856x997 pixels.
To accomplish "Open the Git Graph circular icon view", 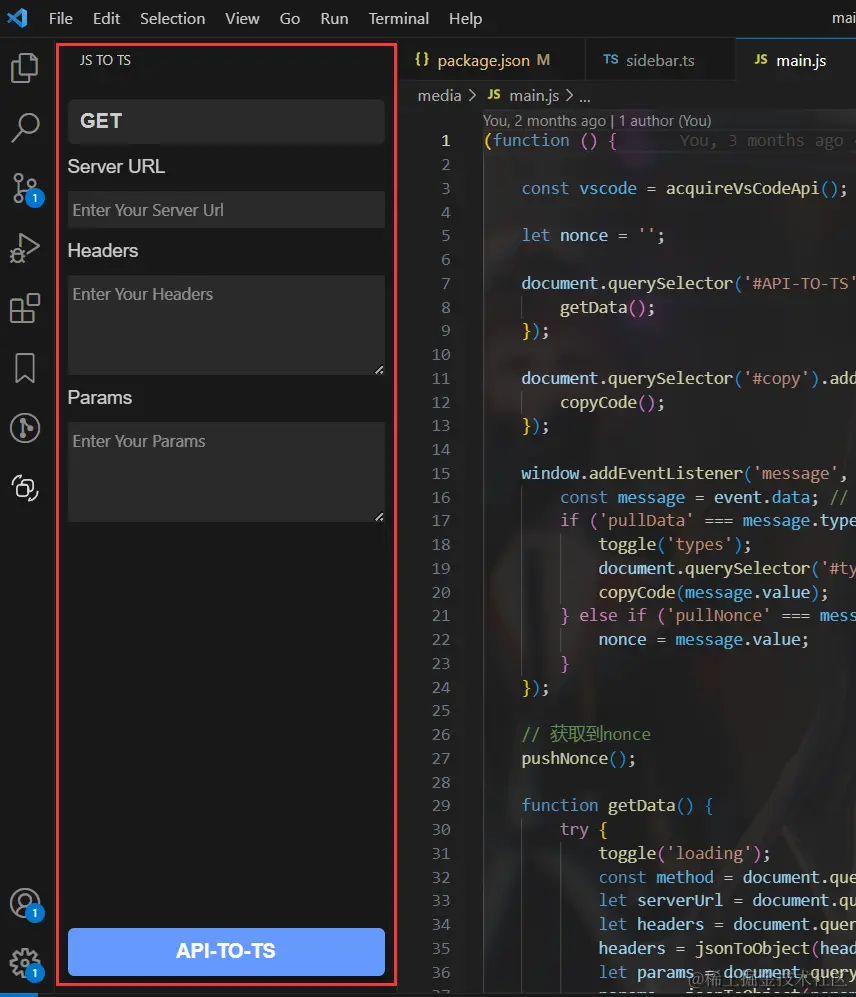I will pyautogui.click(x=25, y=428).
